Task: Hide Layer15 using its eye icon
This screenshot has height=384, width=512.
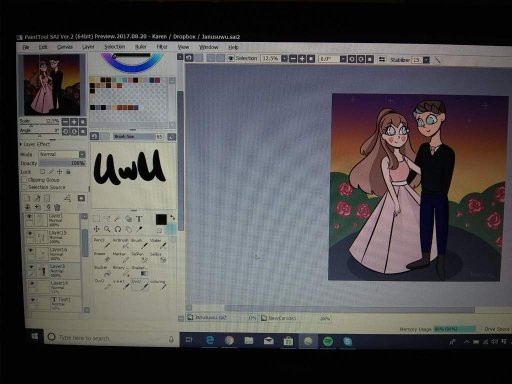Action: 30,233
